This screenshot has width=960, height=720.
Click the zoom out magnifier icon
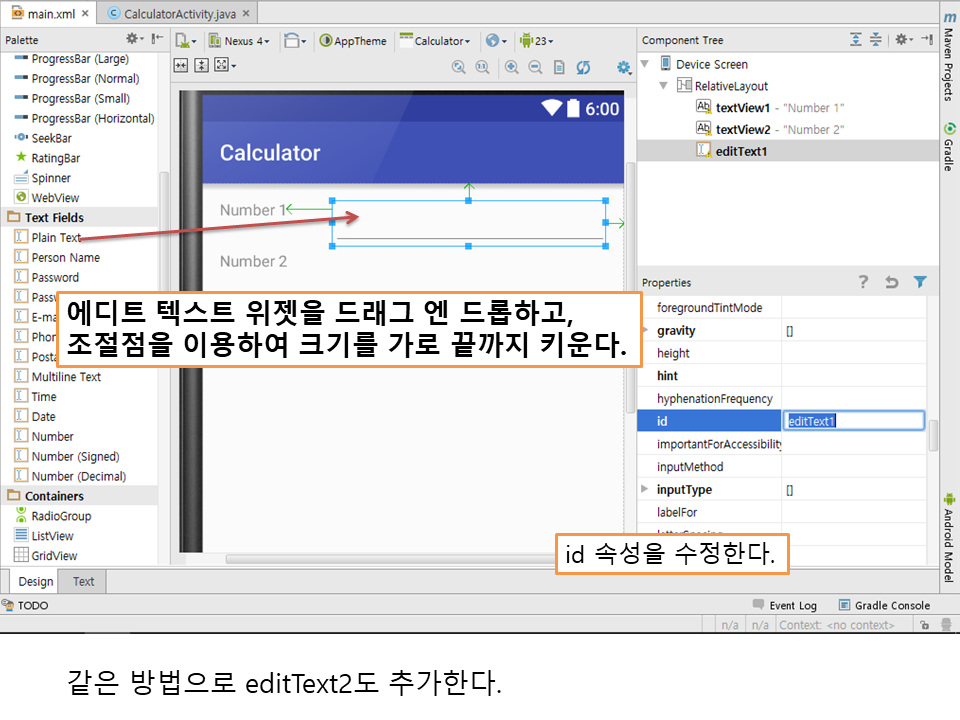(535, 67)
